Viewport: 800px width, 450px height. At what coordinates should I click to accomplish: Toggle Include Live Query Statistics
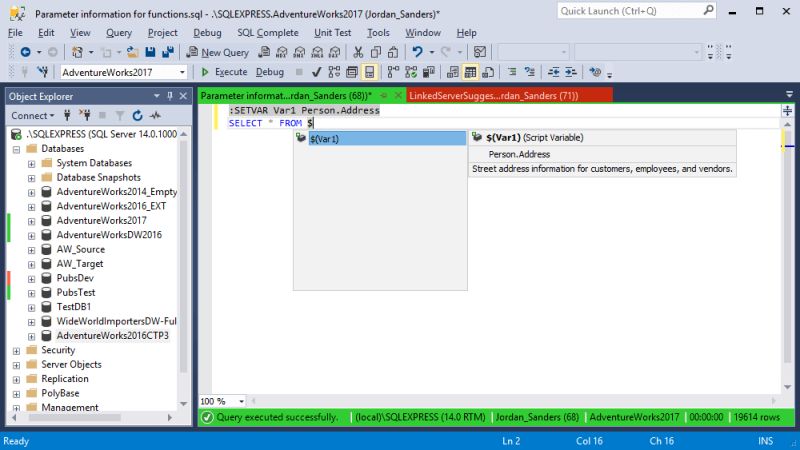click(411, 72)
